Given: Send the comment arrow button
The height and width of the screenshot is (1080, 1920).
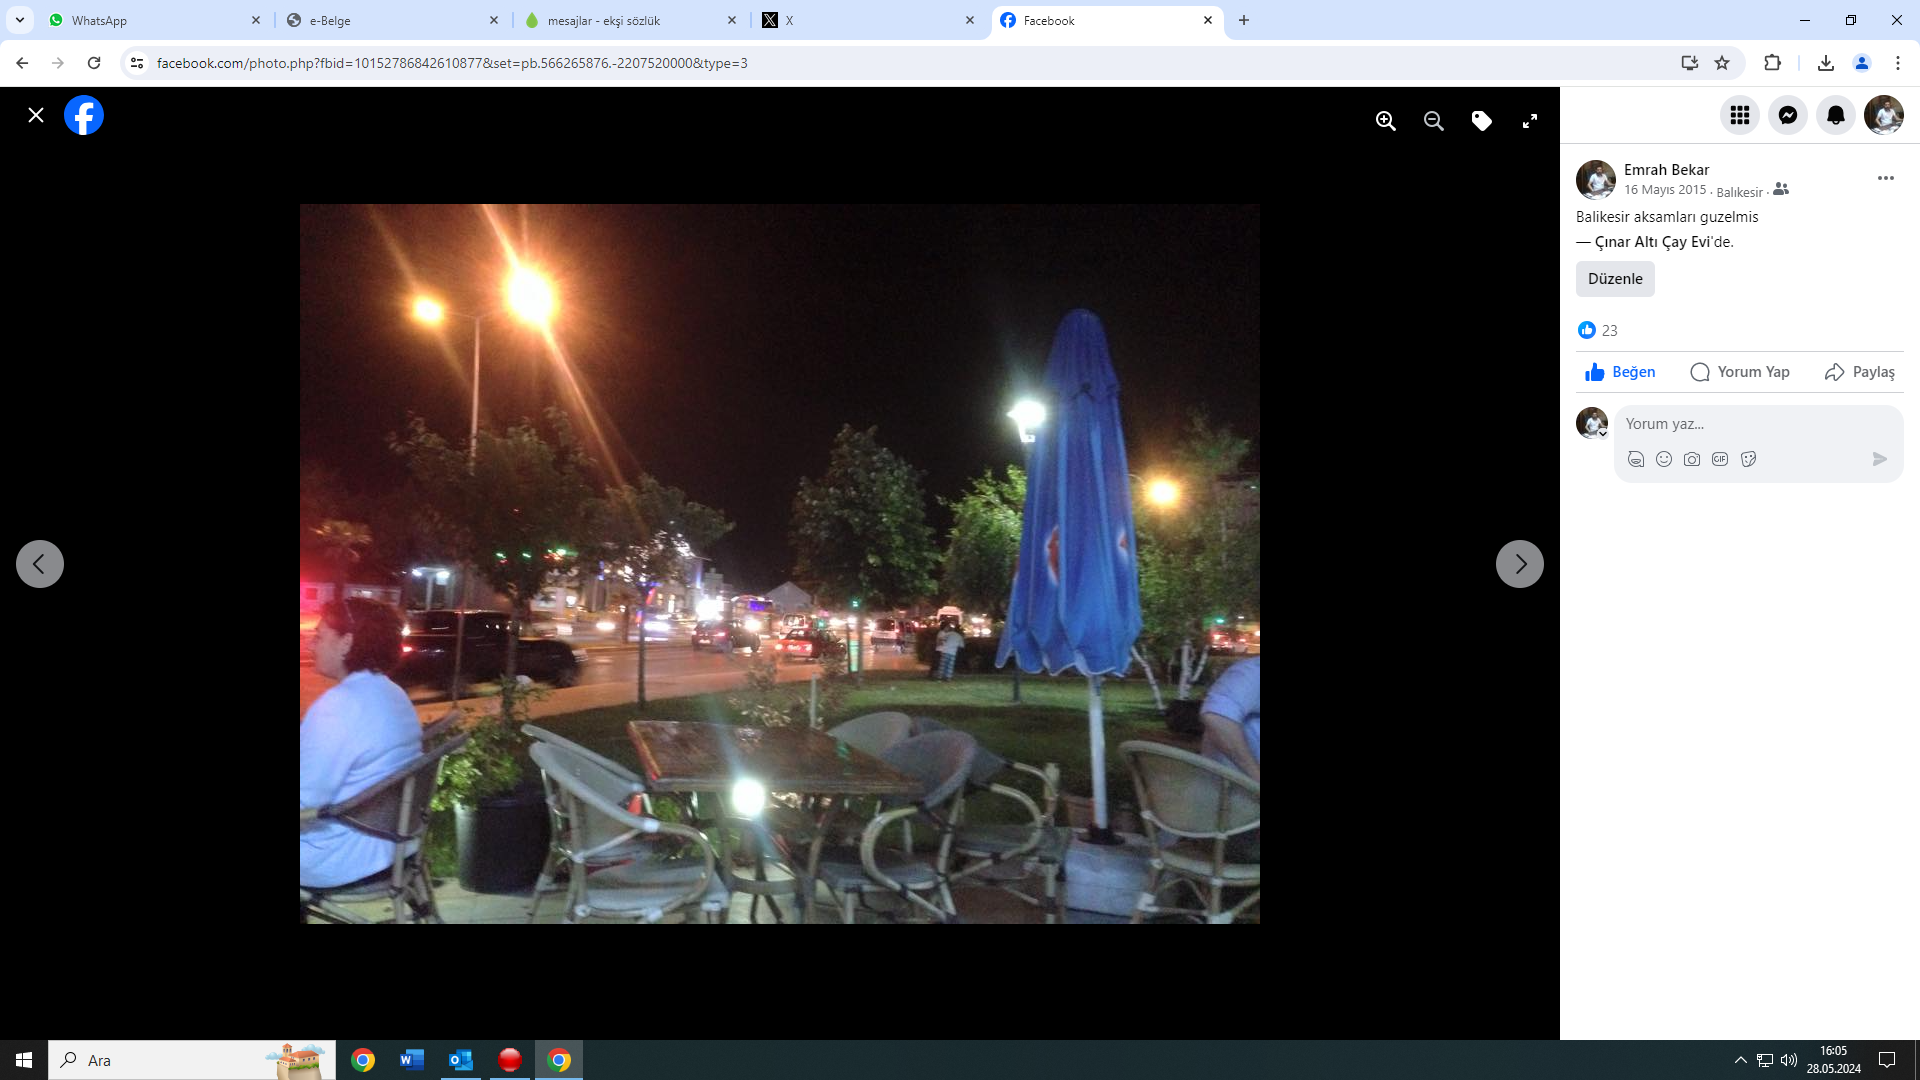Looking at the screenshot, I should 1879,459.
